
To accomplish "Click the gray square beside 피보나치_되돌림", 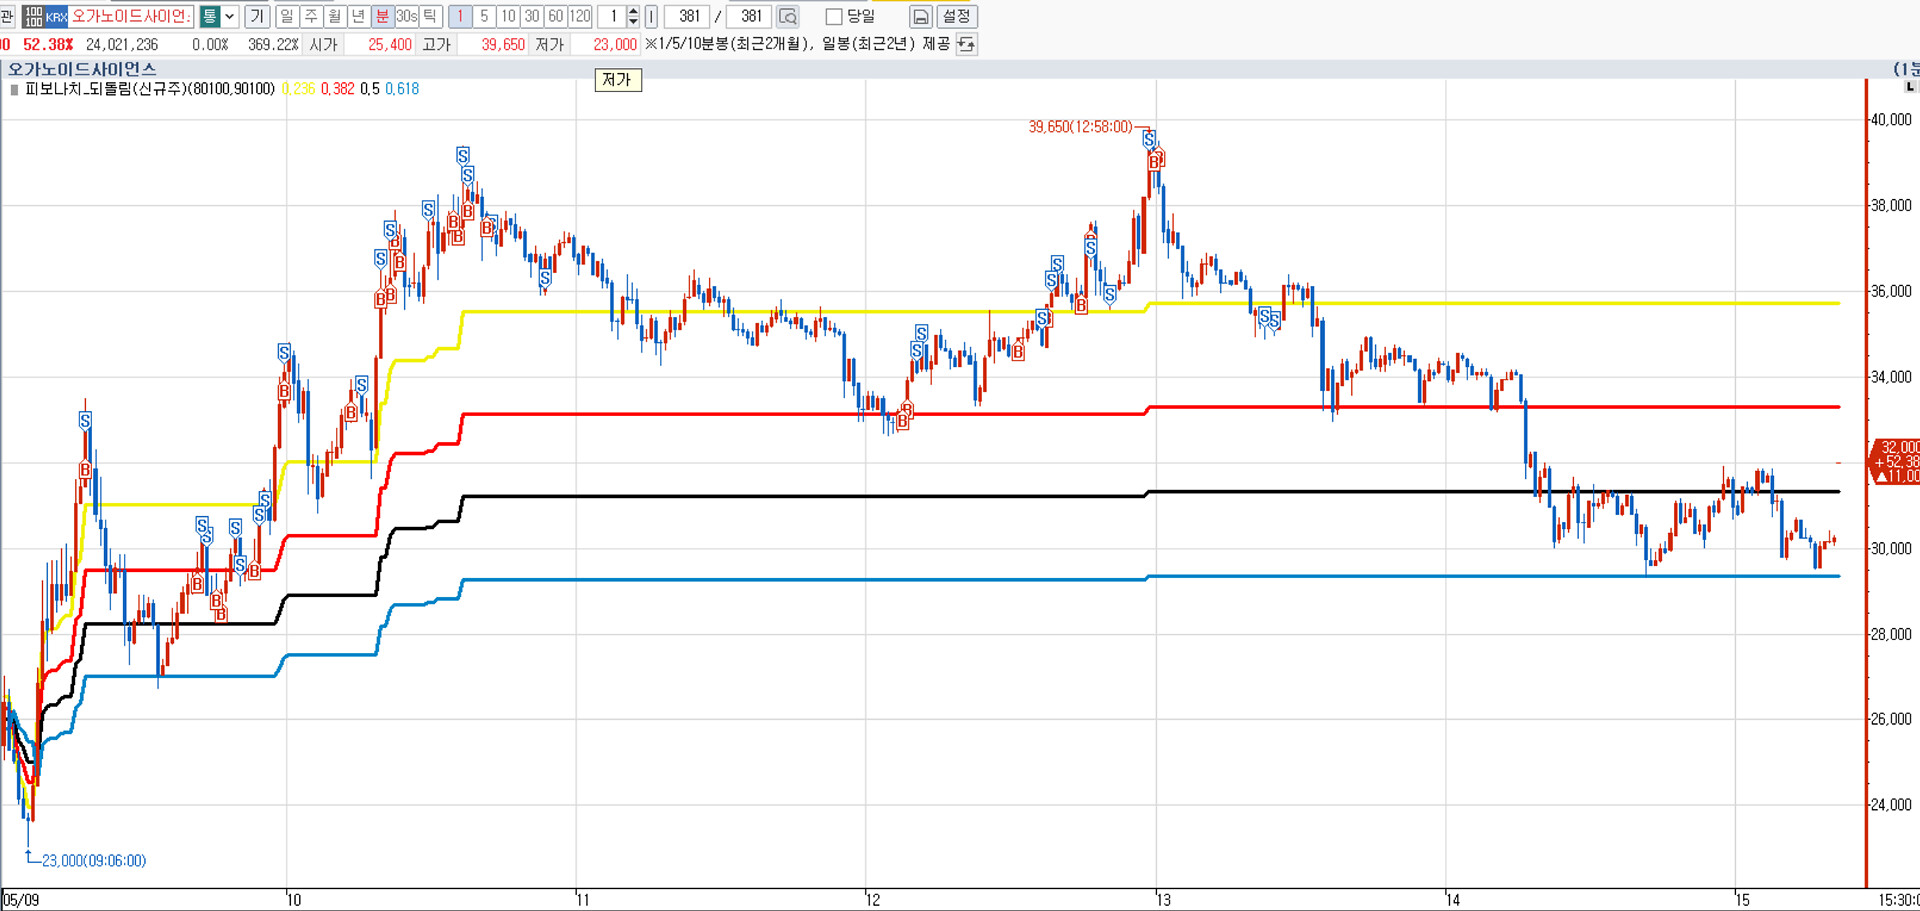I will pos(14,89).
